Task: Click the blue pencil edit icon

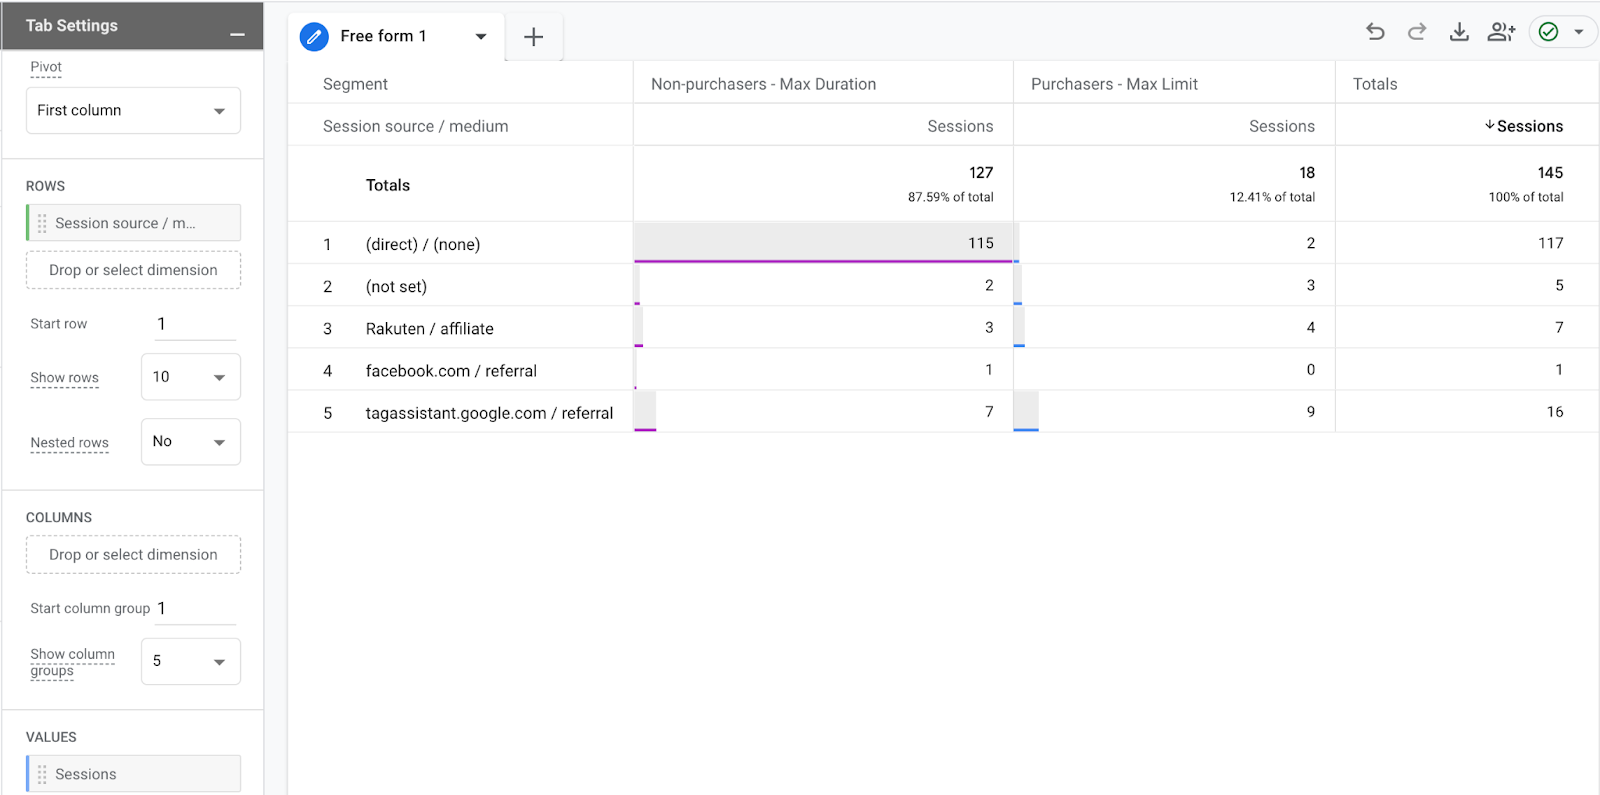Action: click(x=314, y=37)
